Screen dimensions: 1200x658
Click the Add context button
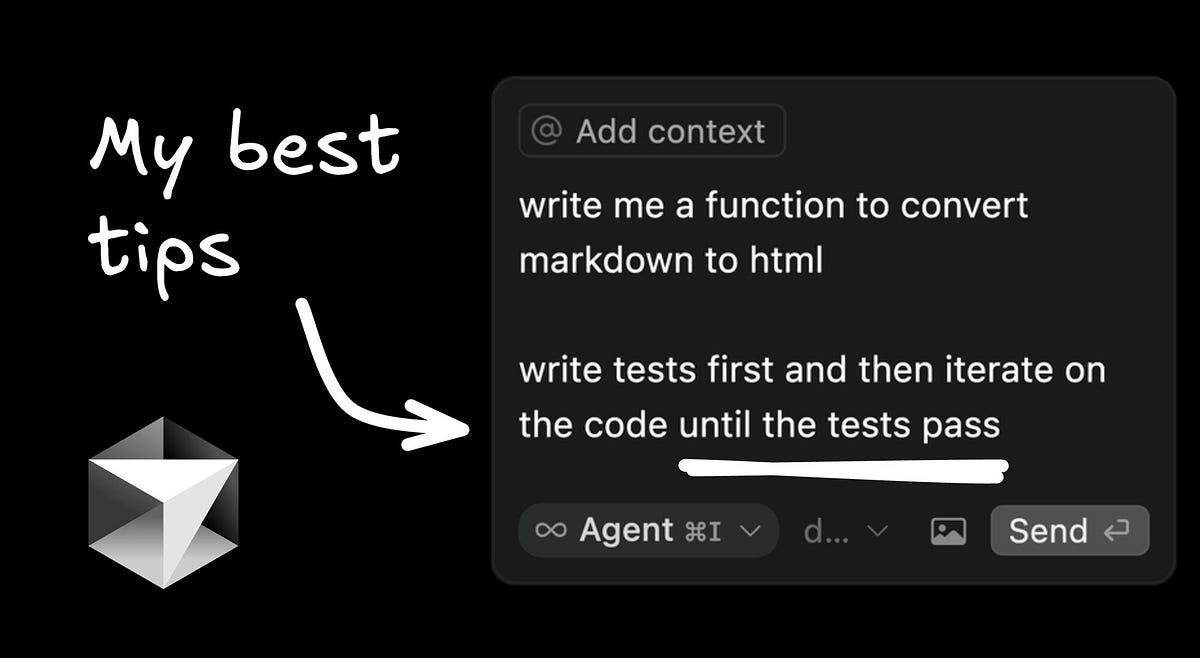click(x=652, y=131)
